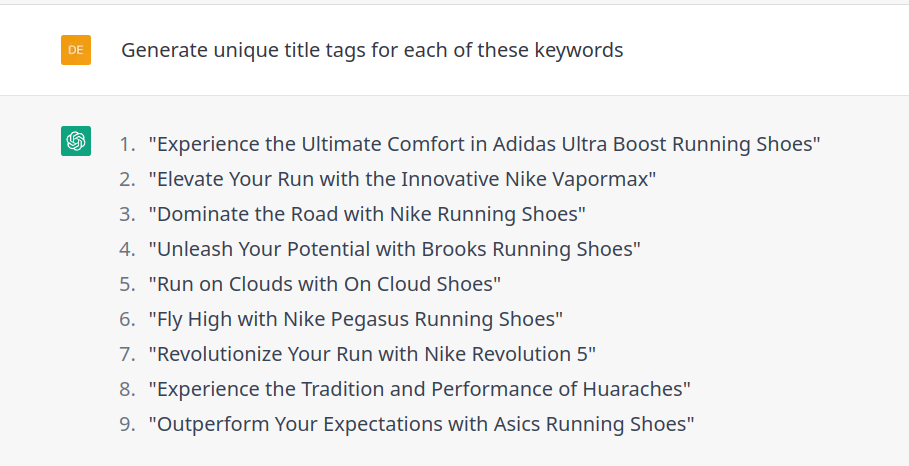Viewport: 909px width, 466px height.
Task: Select the Nike Vapormax title line
Action: click(x=402, y=179)
